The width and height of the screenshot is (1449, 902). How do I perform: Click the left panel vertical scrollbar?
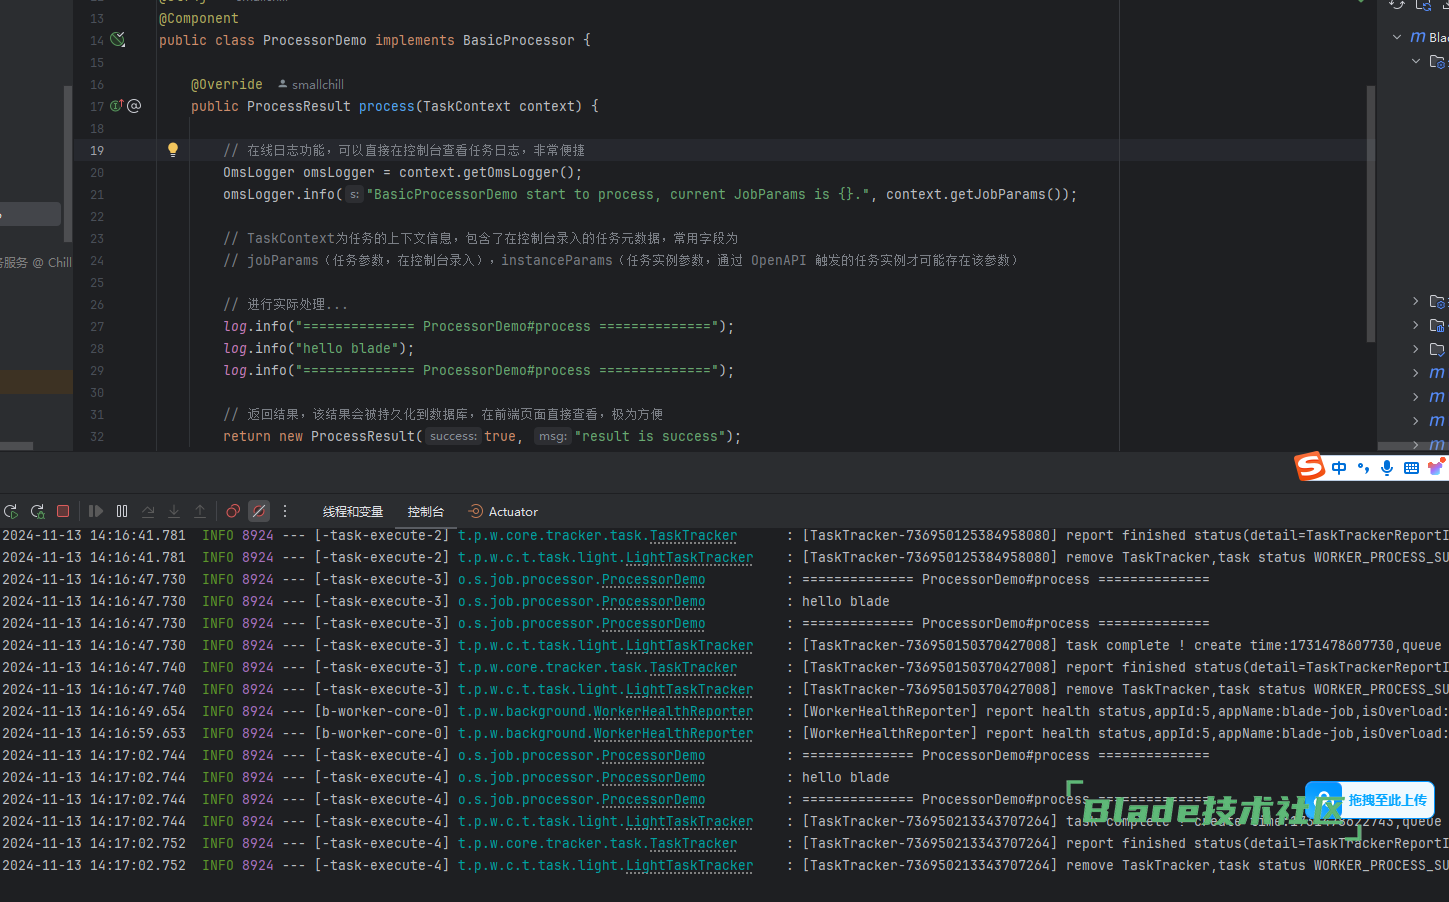68,163
